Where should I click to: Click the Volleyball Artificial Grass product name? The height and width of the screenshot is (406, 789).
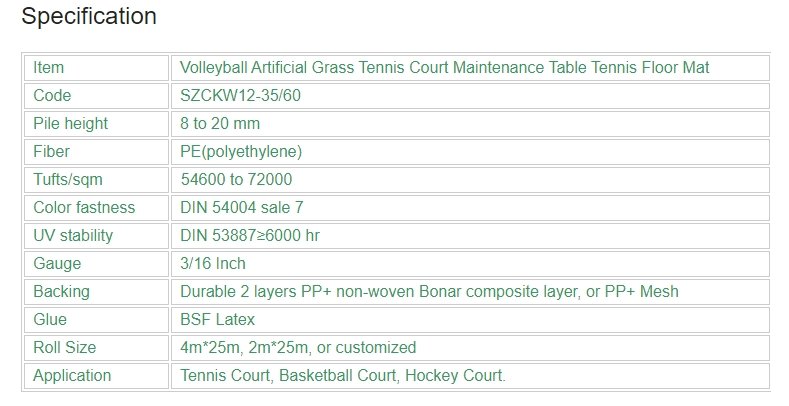[x=444, y=67]
